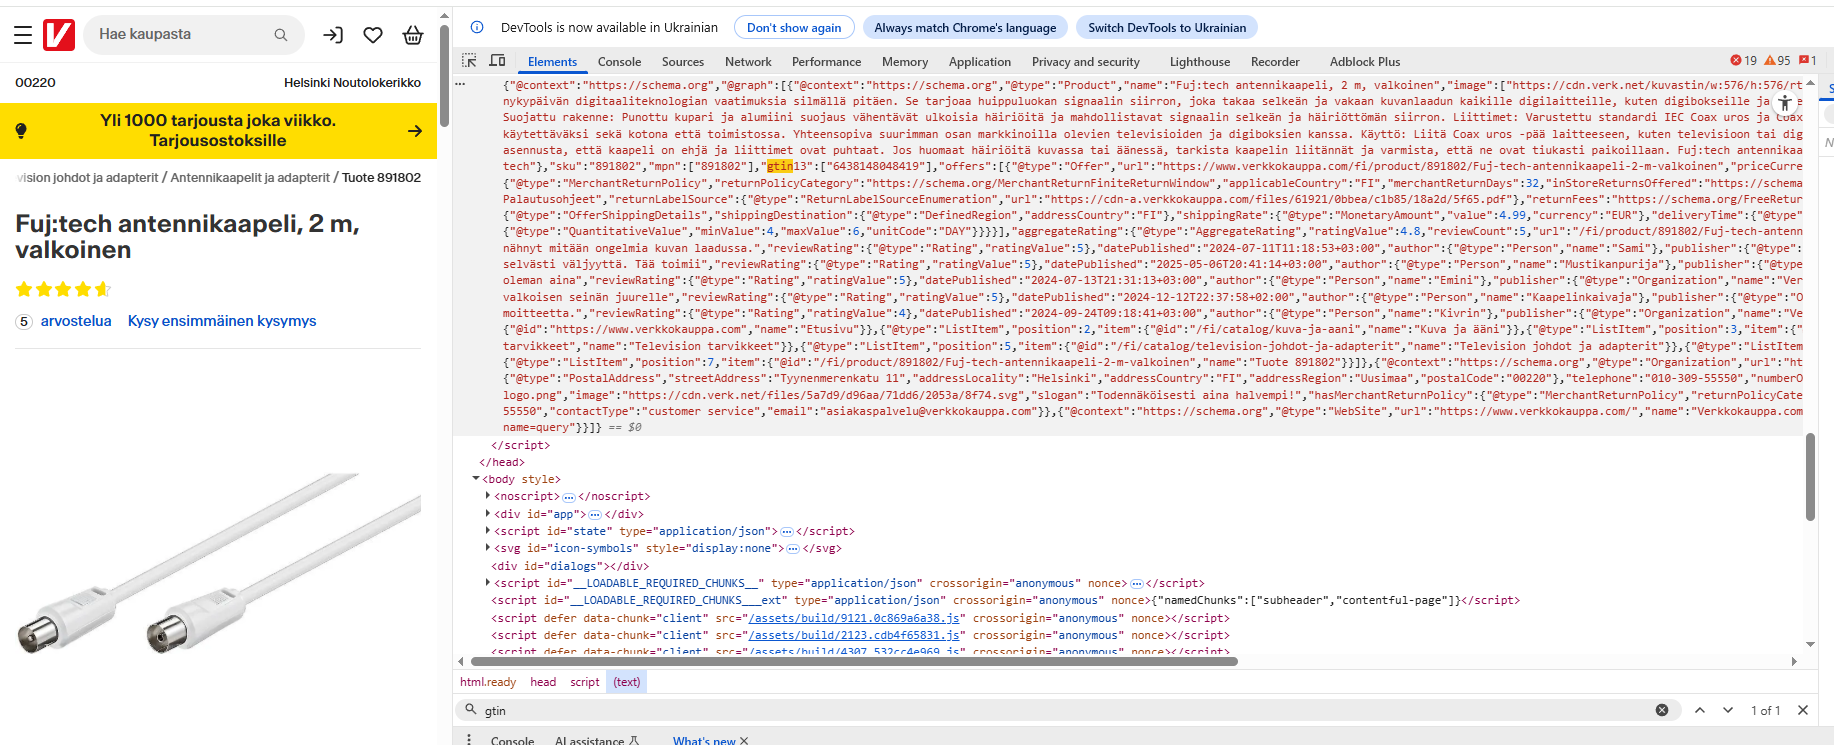Image resolution: width=1834 pixels, height=745 pixels.
Task: Click Always match Chrome's language
Action: [965, 27]
